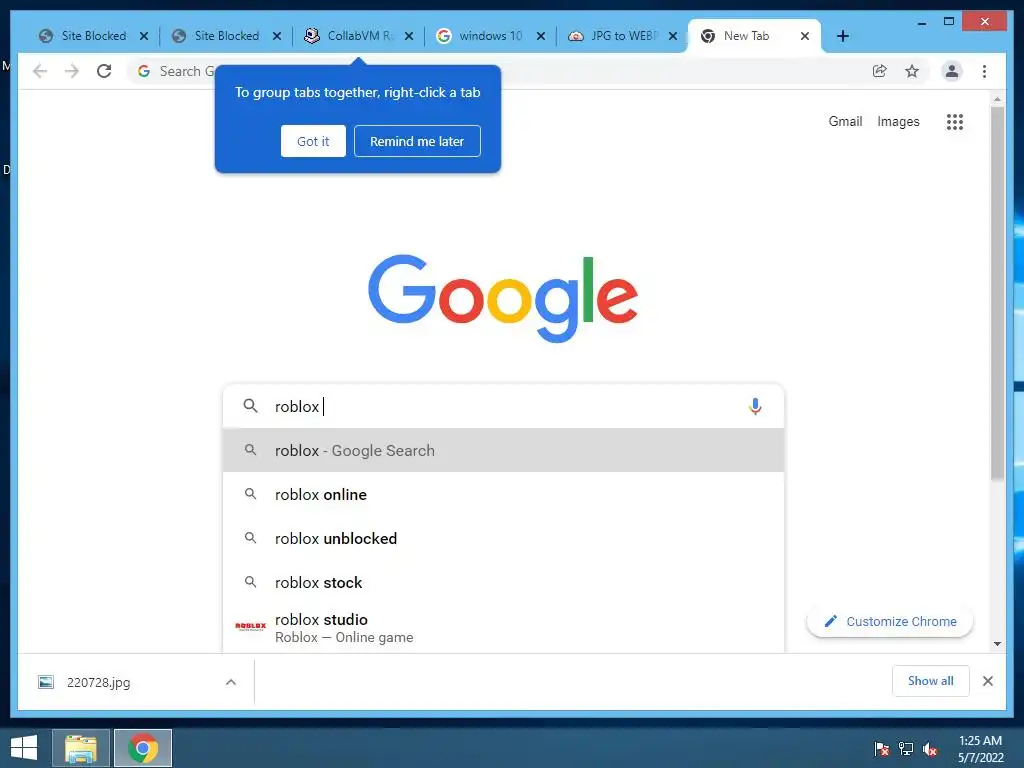Click the muted volume tray icon
The image size is (1024, 768).
click(x=930, y=749)
